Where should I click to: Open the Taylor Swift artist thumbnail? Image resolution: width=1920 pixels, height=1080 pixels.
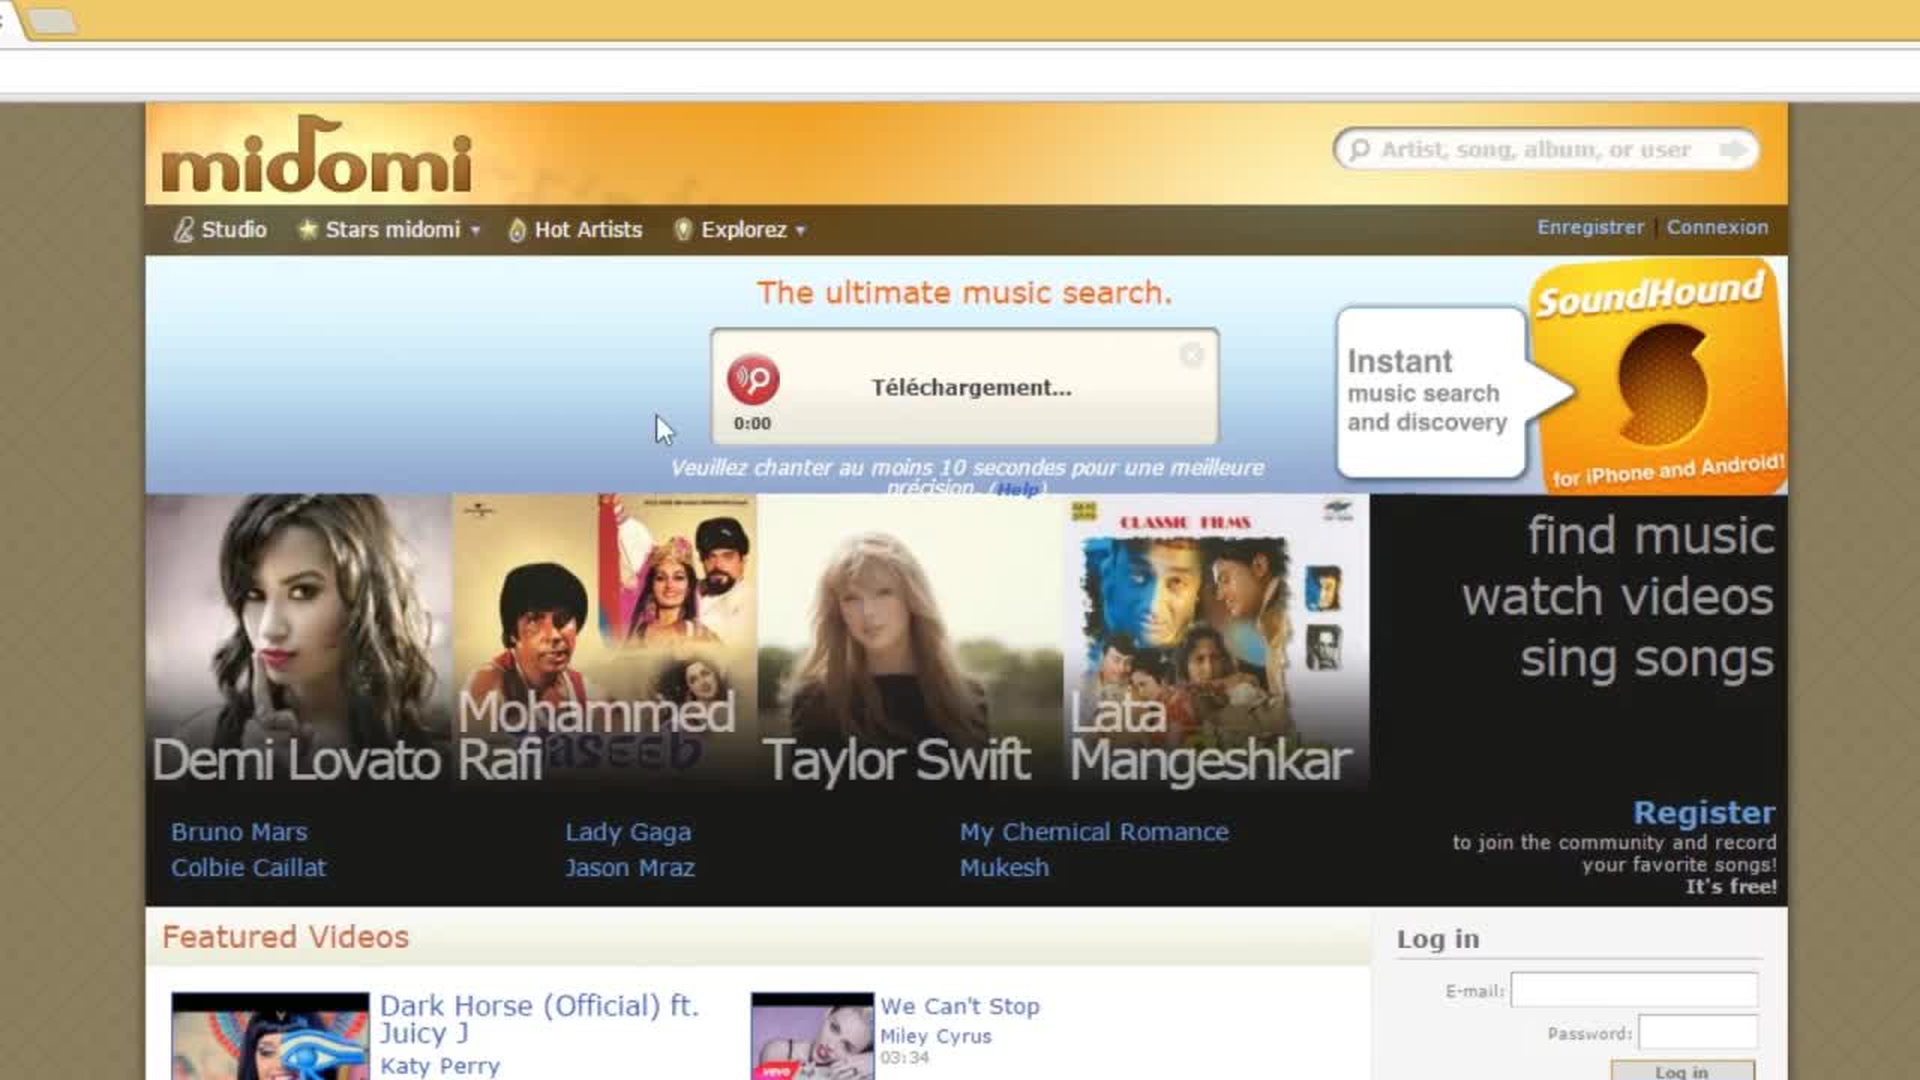tap(909, 640)
